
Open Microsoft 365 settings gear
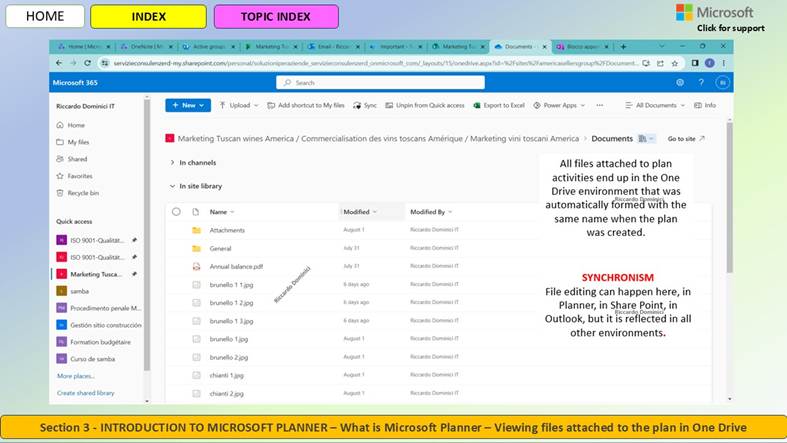(680, 83)
